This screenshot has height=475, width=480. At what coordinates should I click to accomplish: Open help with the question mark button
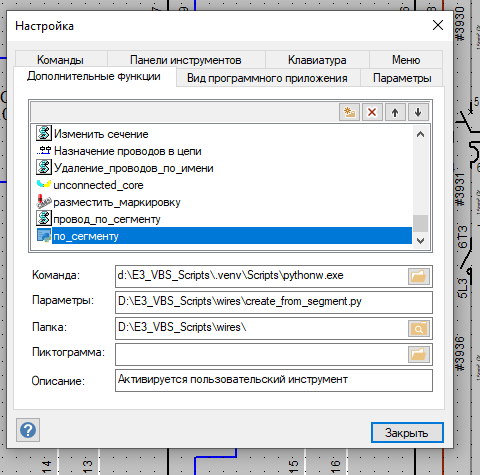coord(28,430)
